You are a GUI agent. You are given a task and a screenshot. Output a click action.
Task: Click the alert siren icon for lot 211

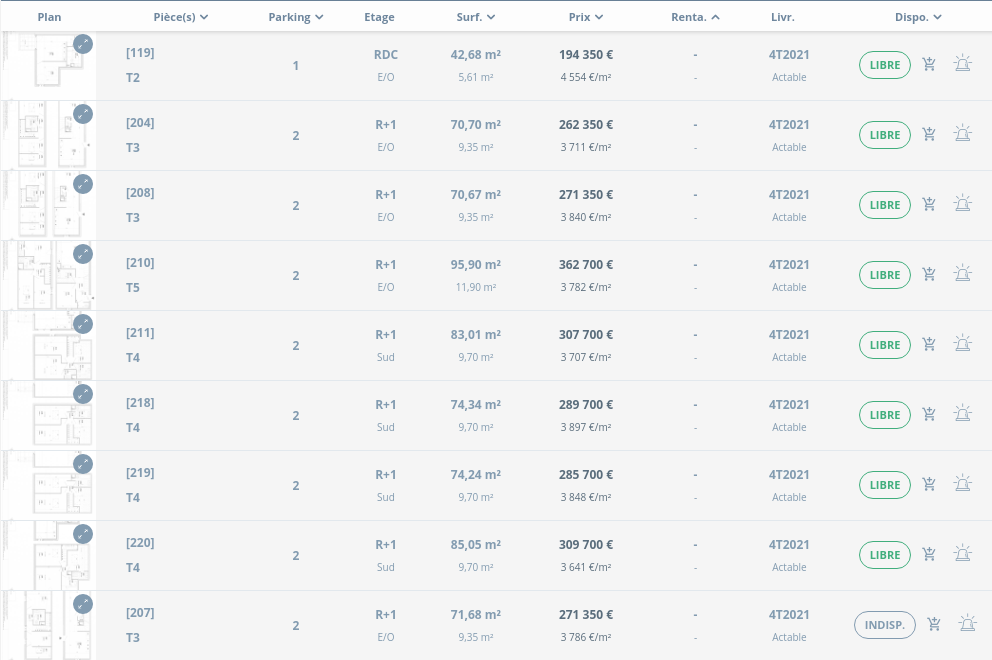(962, 344)
